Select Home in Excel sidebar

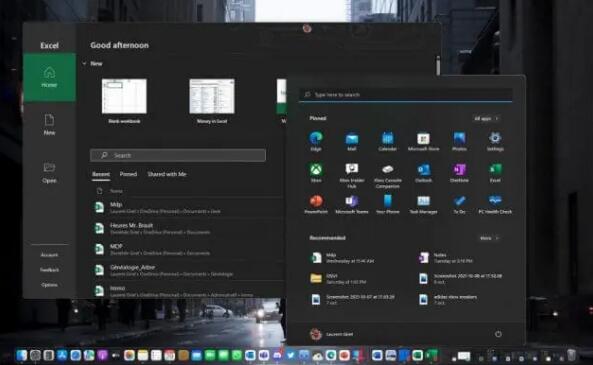[50, 78]
